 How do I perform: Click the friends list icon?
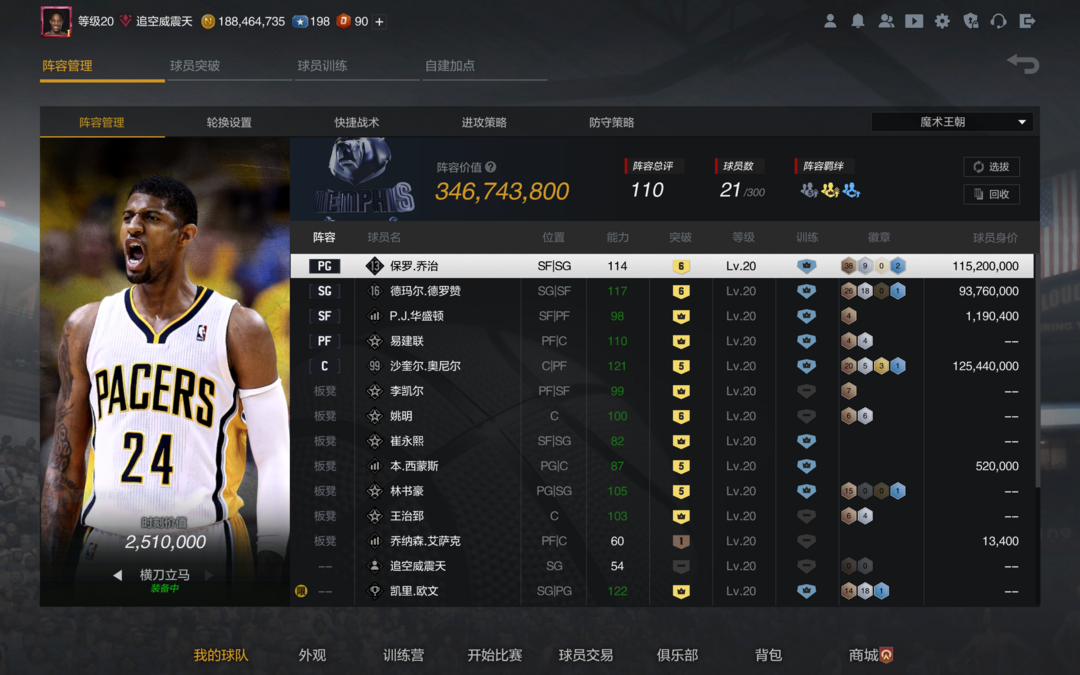pyautogui.click(x=886, y=21)
